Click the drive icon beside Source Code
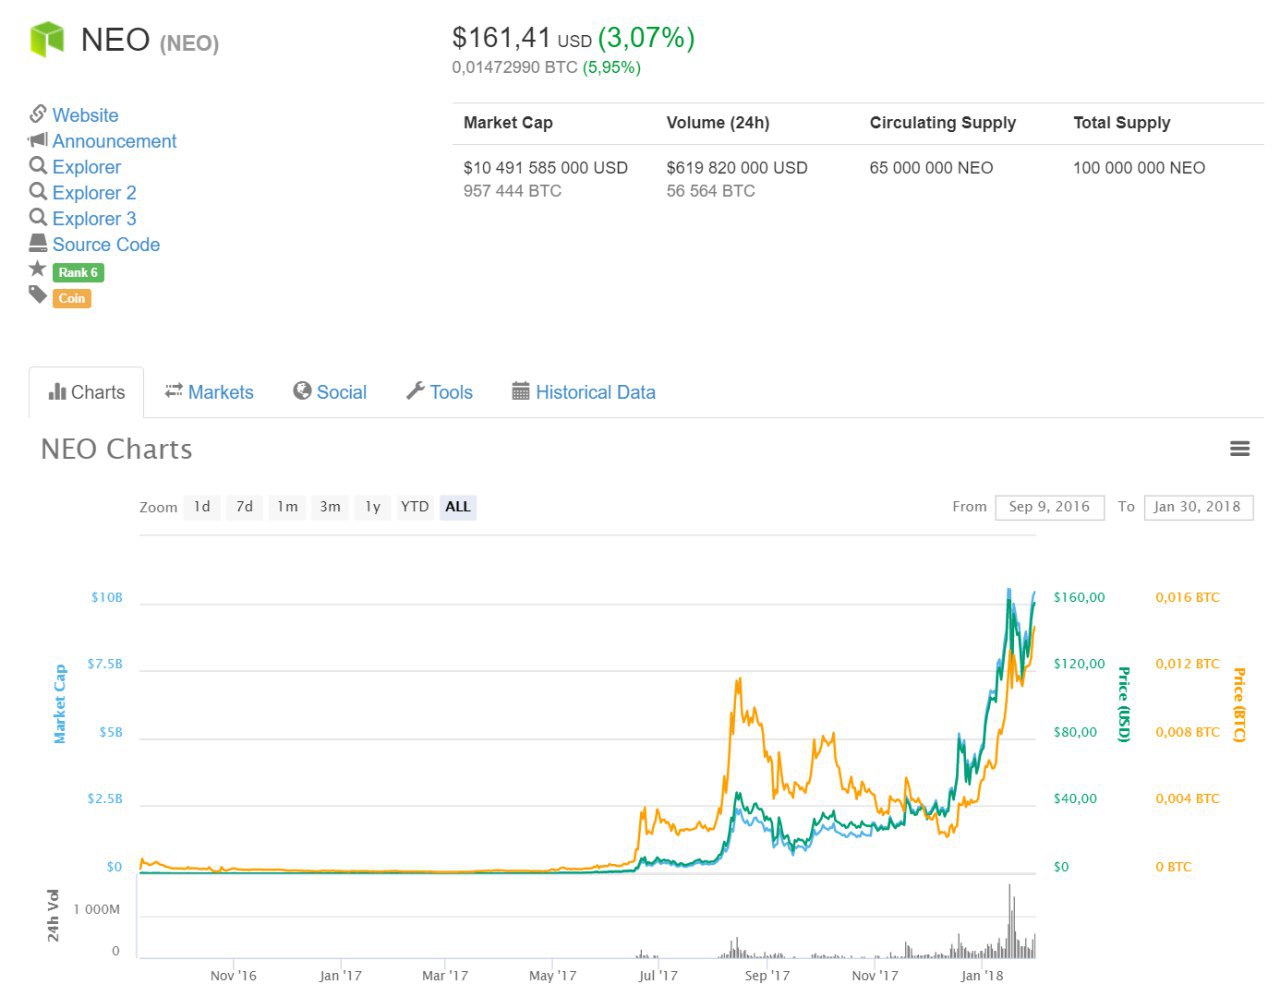This screenshot has height=996, width=1280. coord(38,243)
